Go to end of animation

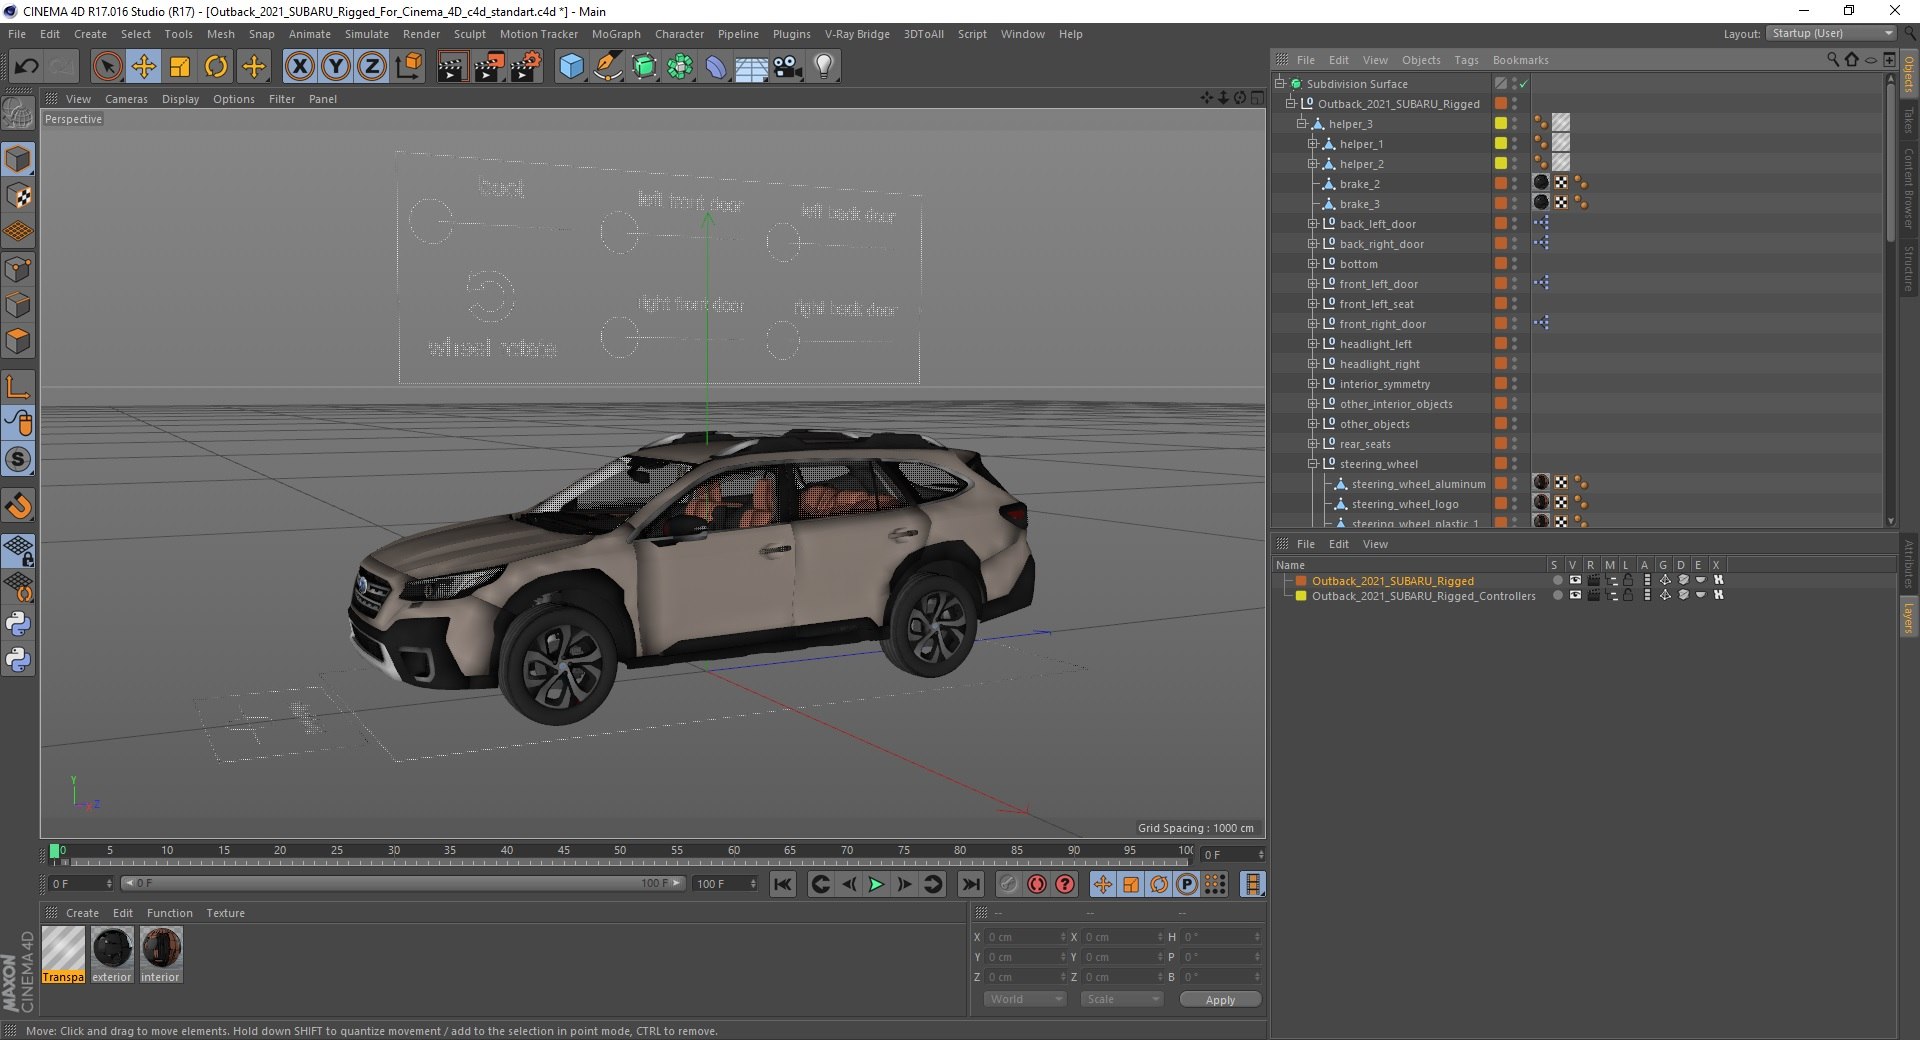(x=970, y=884)
